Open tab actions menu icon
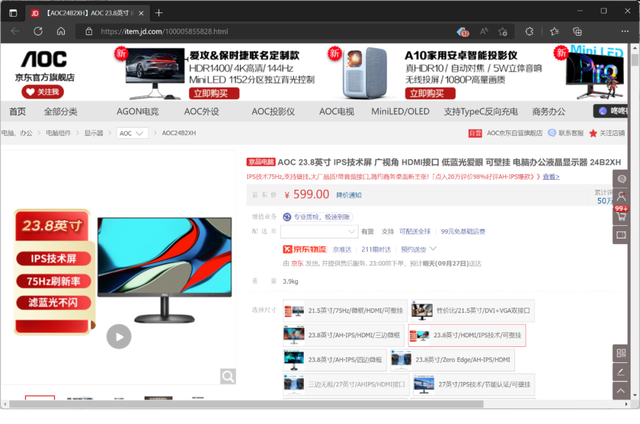 (x=13, y=13)
